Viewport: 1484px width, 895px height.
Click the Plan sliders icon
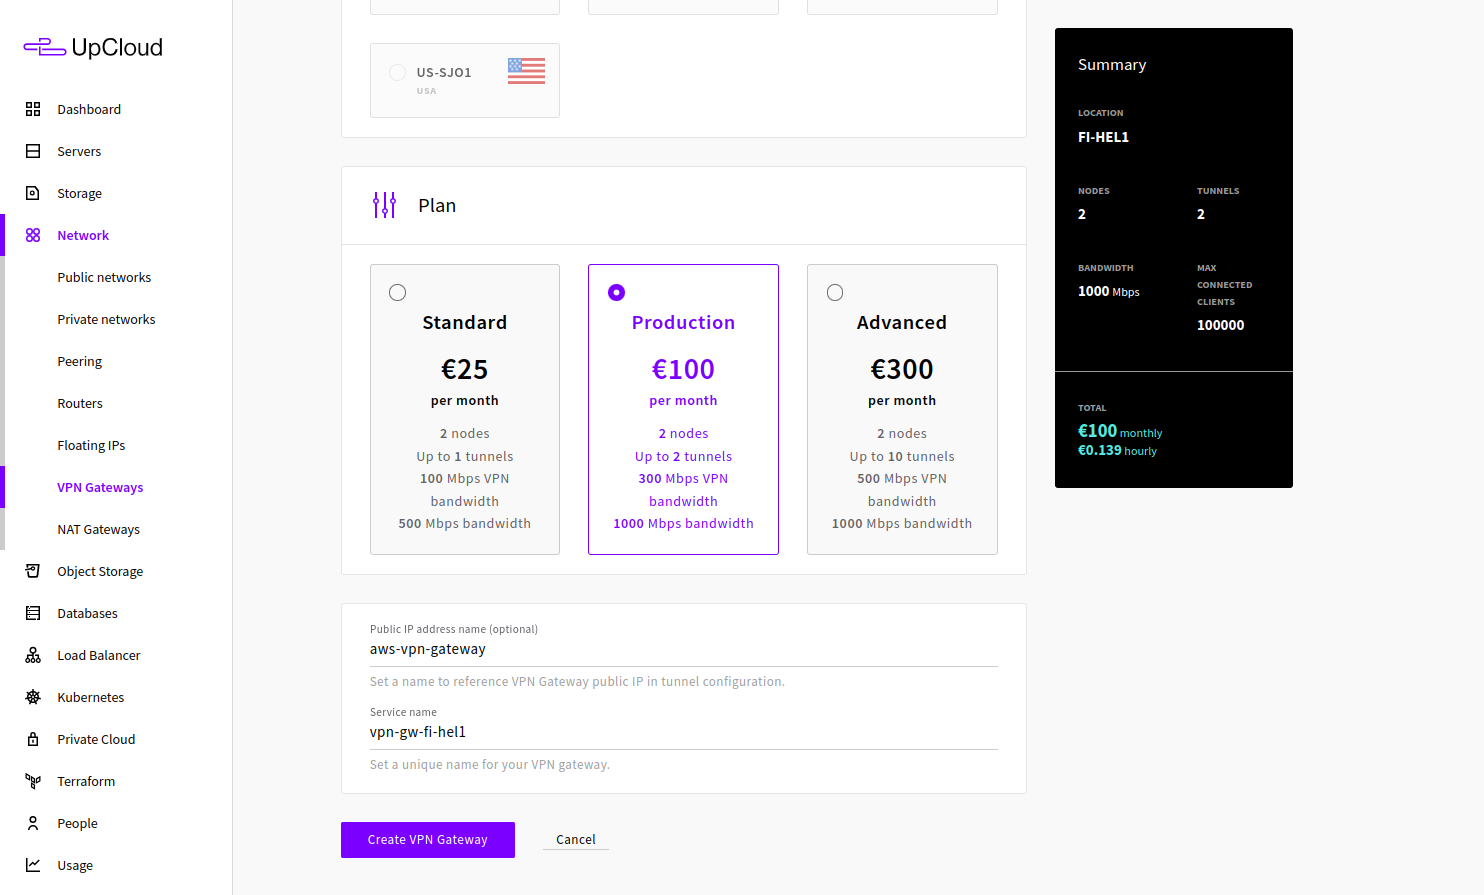384,205
